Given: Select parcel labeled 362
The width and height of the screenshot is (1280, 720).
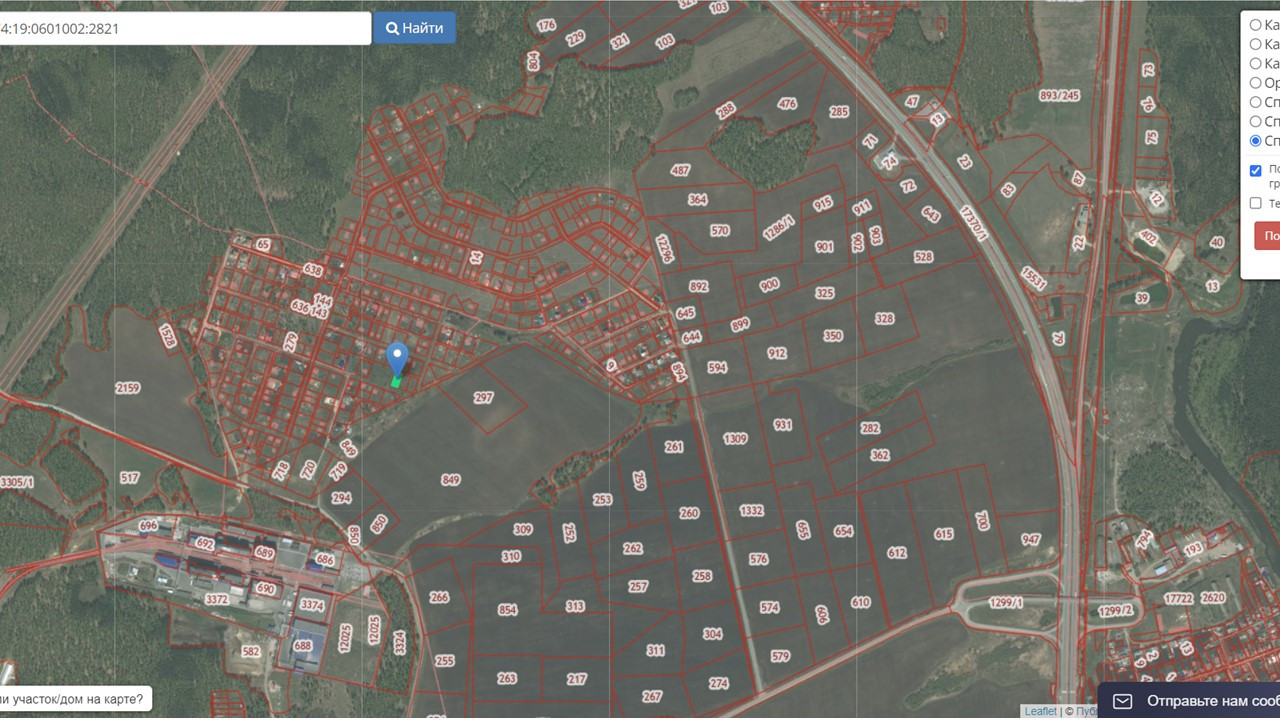Looking at the screenshot, I should click(x=880, y=456).
